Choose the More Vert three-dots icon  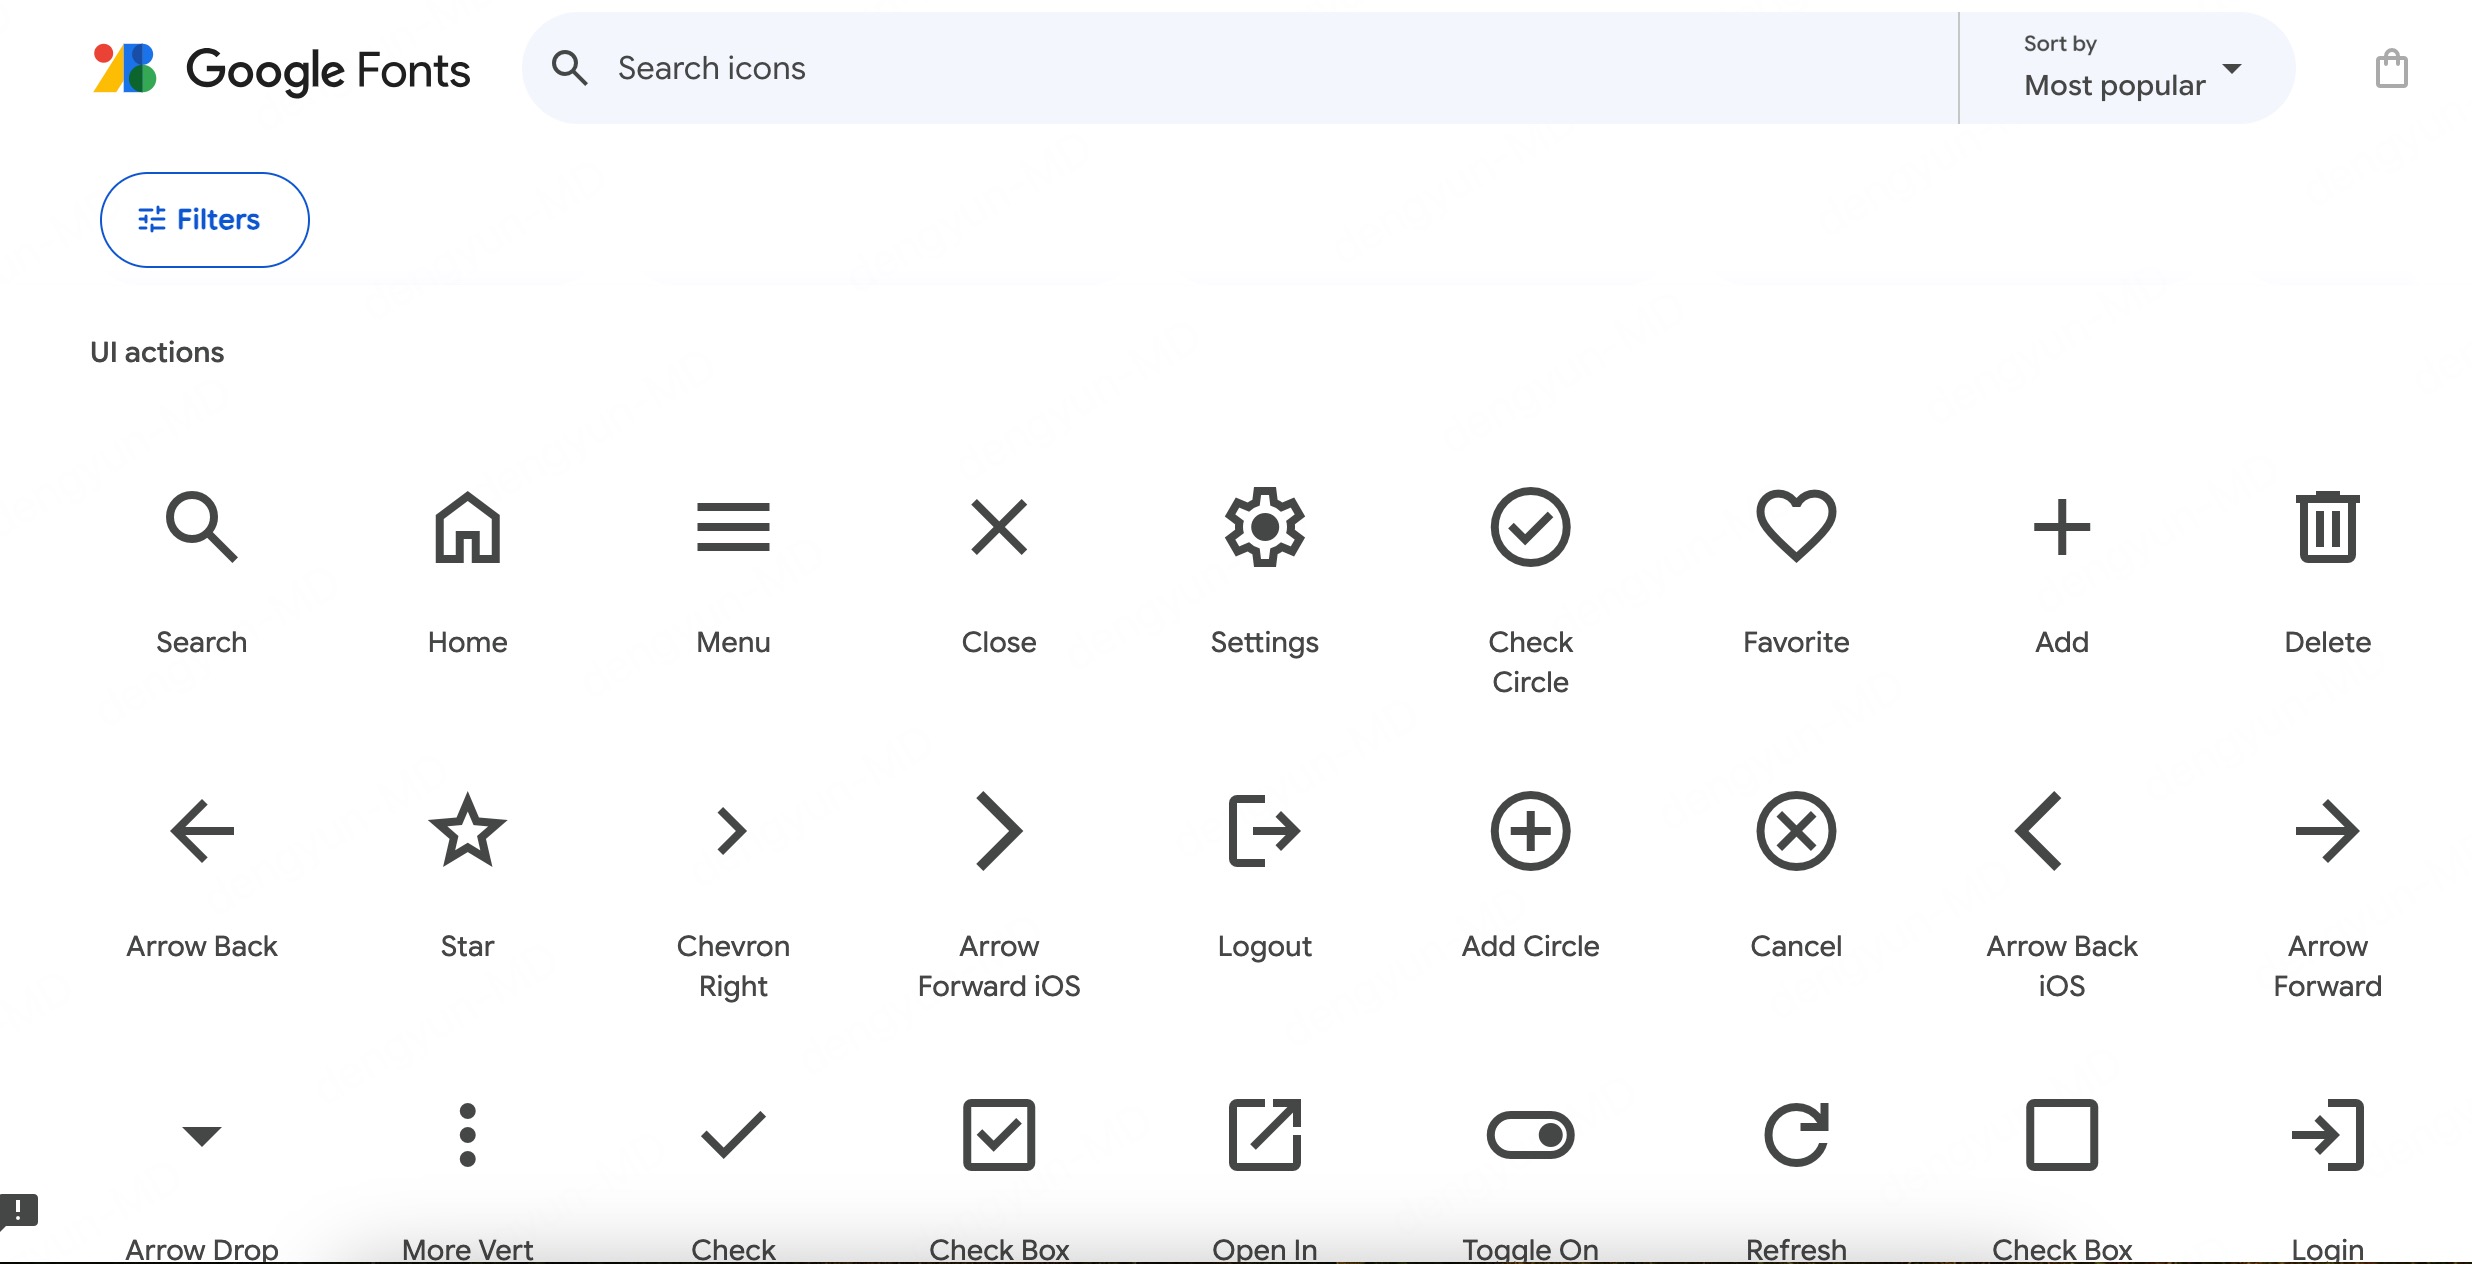pos(467,1135)
